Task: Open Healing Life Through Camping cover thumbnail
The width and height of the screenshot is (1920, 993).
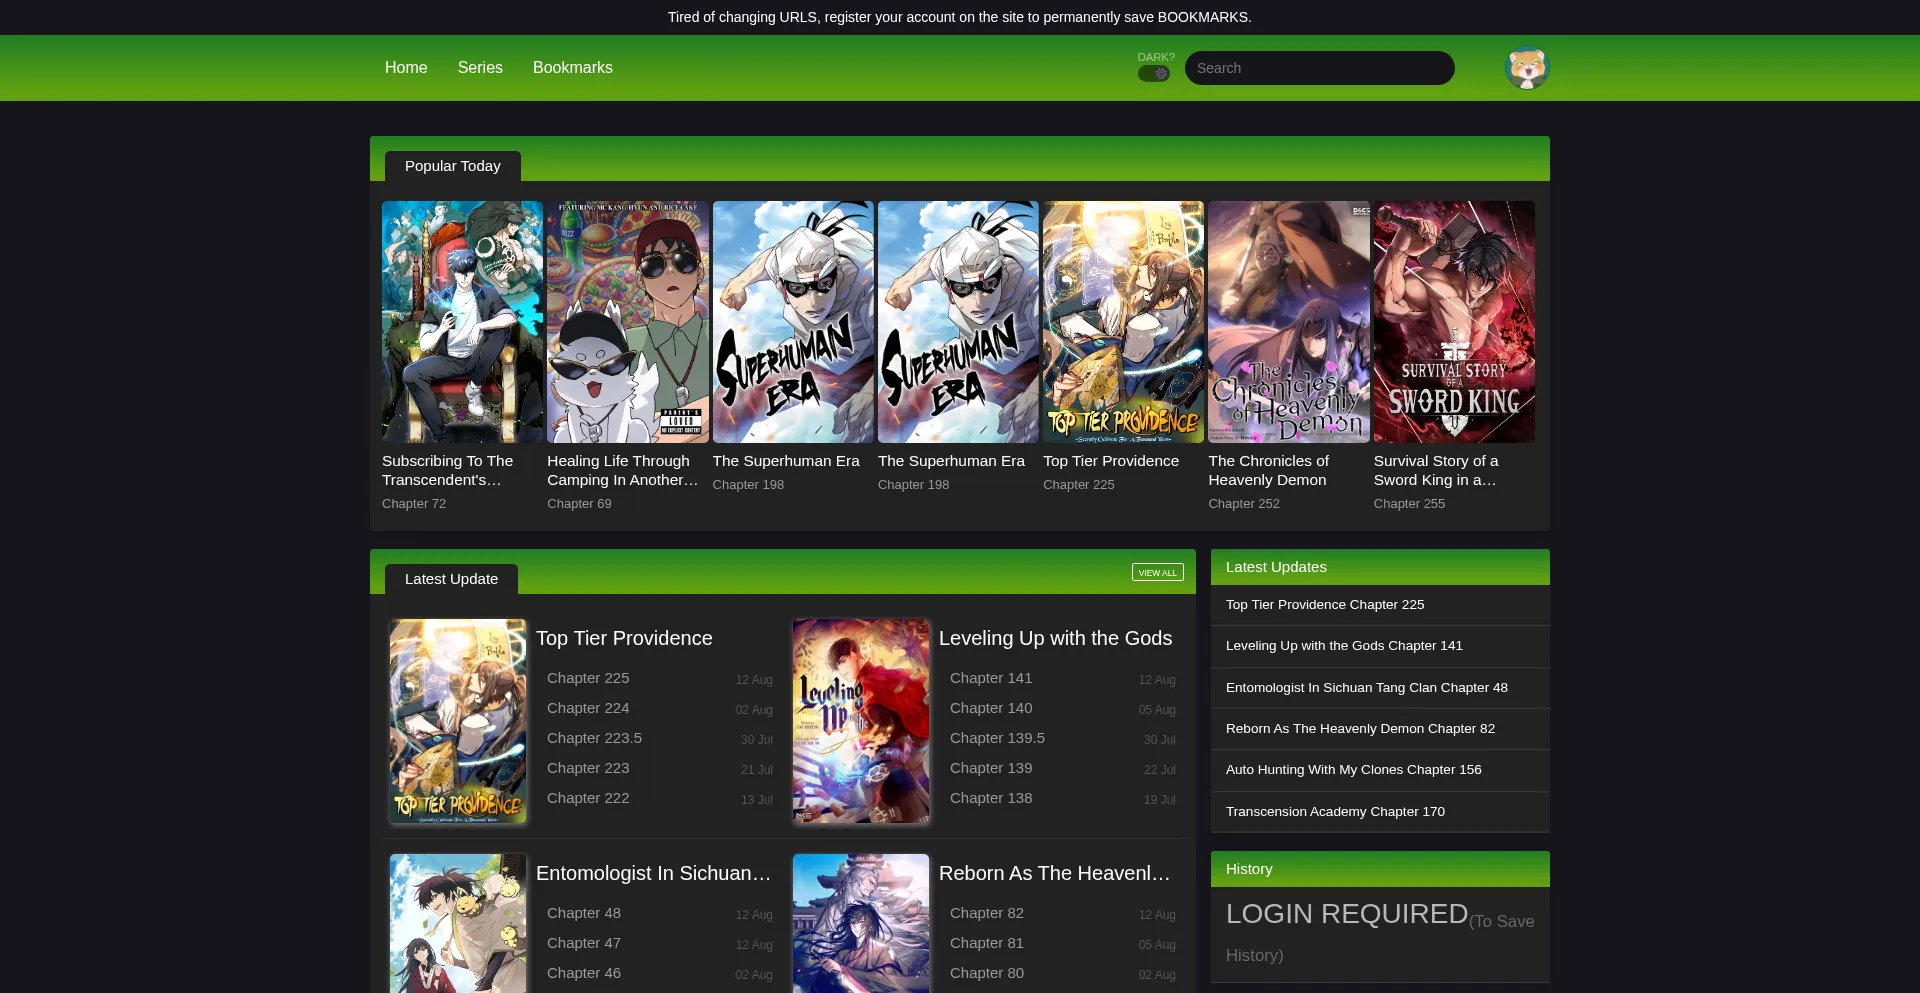Action: tap(628, 322)
